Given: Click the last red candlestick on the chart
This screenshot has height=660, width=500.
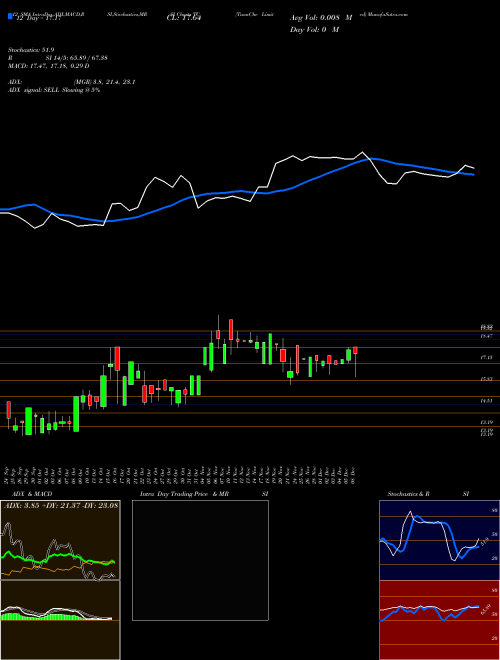Looking at the screenshot, I should click(356, 350).
